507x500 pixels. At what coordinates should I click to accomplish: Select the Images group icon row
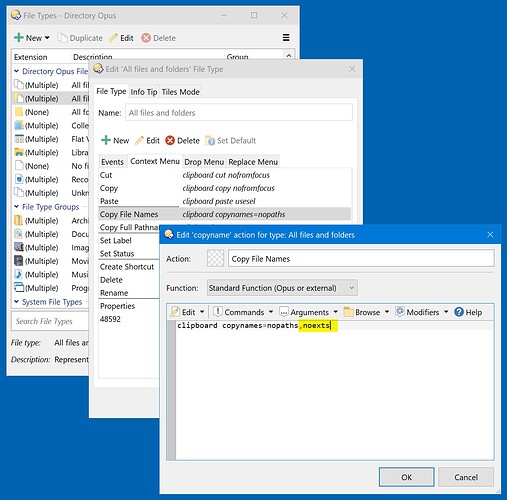click(x=51, y=247)
